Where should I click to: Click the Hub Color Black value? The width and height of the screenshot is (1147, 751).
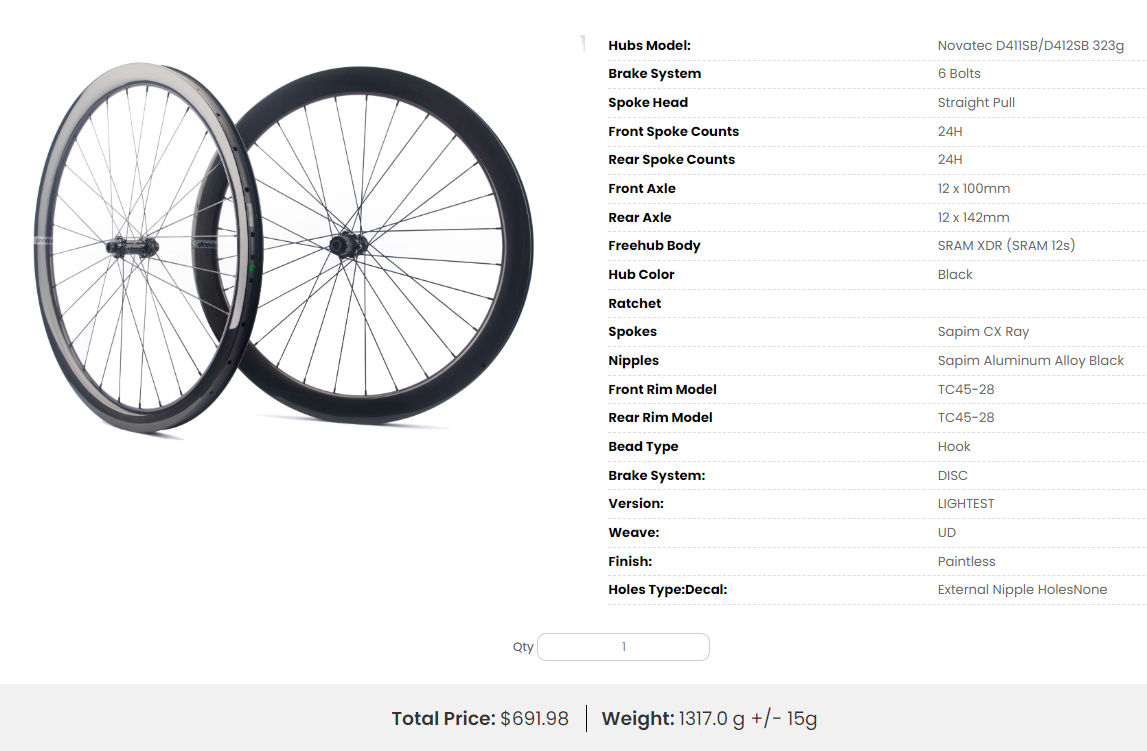955,274
